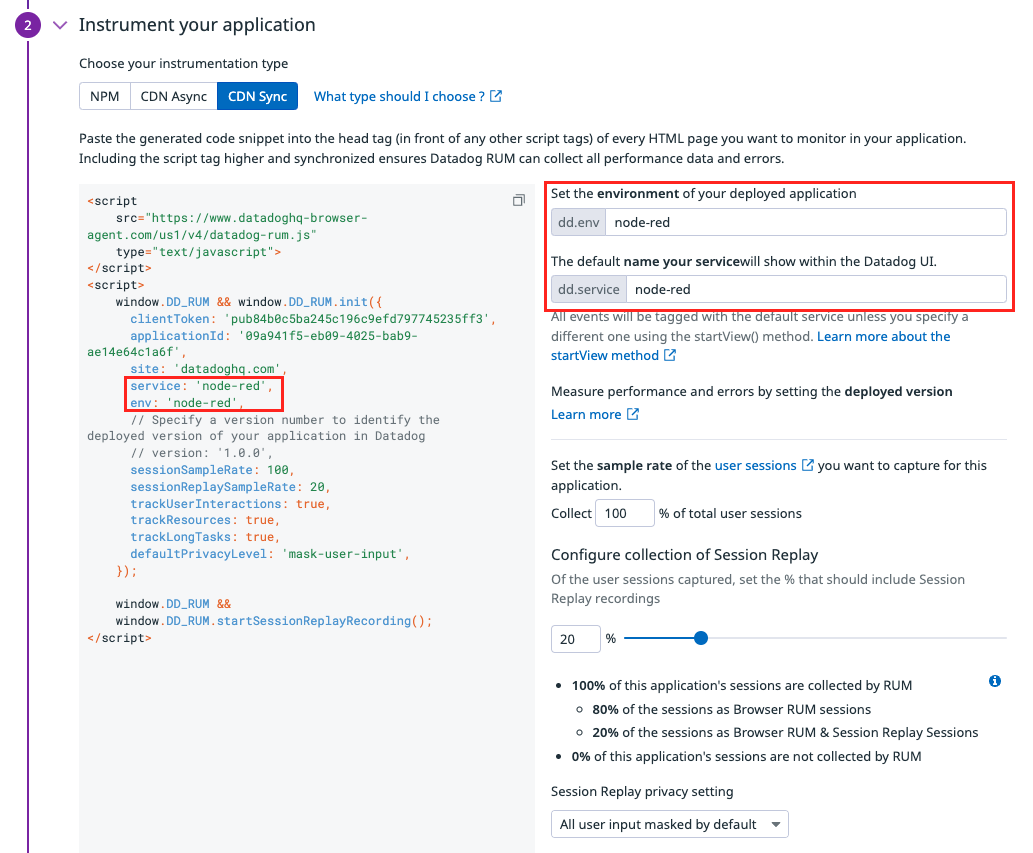Screen dimensions: 1033x853
Task: Click the 'Configure collection of Session Replay' heading
Action: tap(684, 555)
